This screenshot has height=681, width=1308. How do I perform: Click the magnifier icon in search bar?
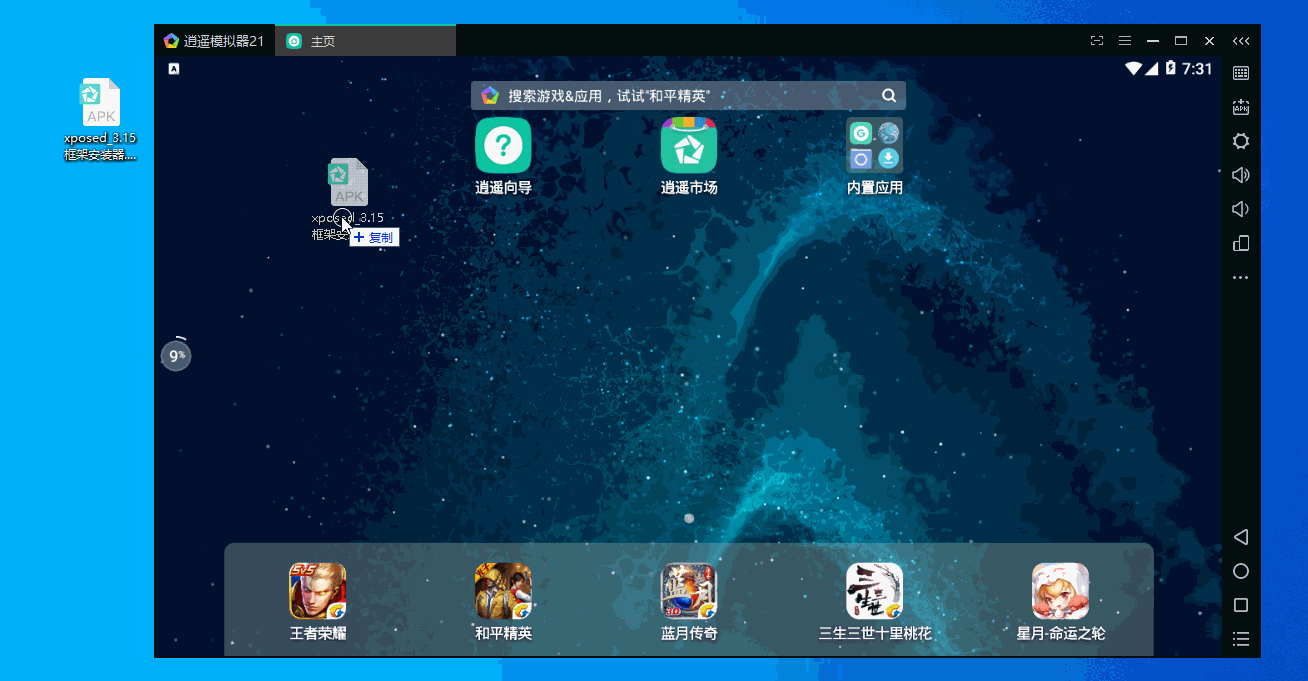[x=889, y=96]
